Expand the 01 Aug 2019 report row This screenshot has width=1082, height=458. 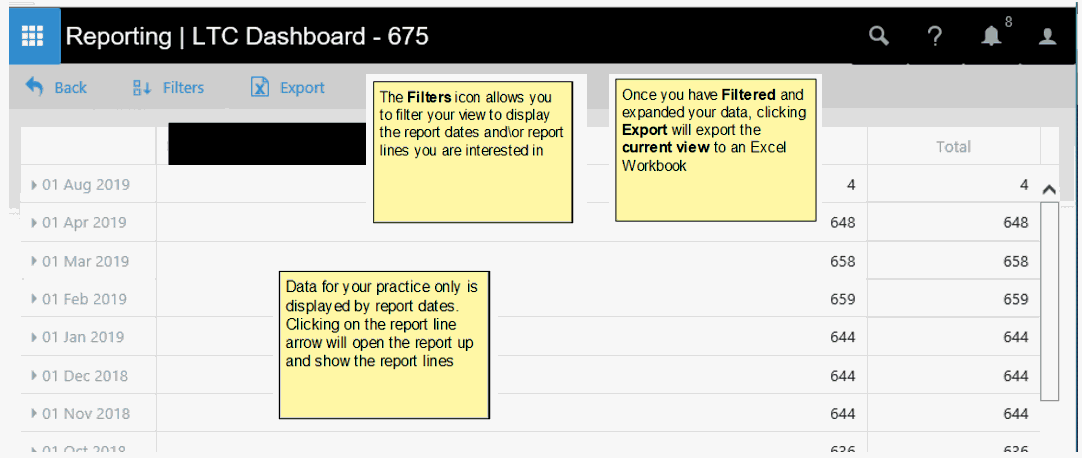pyautogui.click(x=35, y=185)
